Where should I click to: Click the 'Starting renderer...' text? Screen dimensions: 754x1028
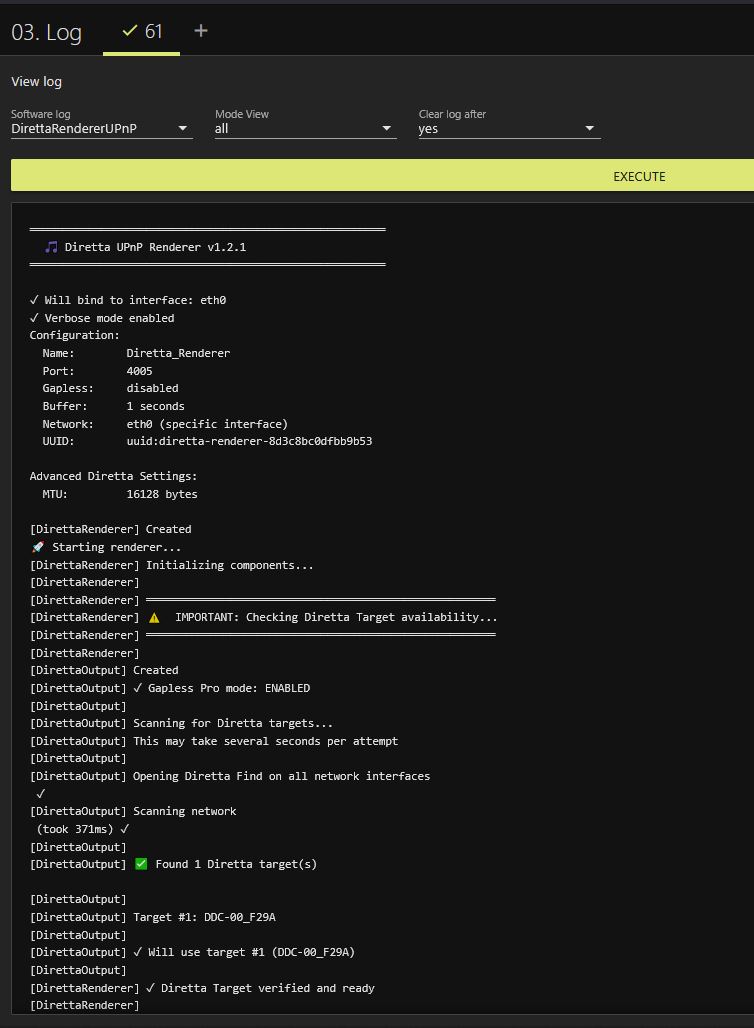pos(116,547)
